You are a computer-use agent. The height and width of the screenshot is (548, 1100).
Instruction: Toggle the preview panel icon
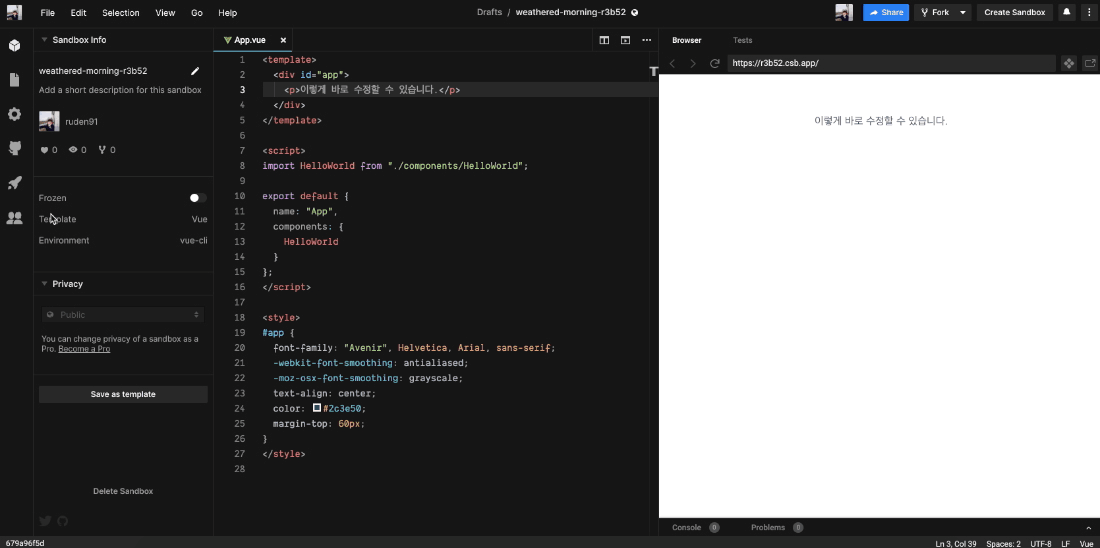(x=625, y=40)
